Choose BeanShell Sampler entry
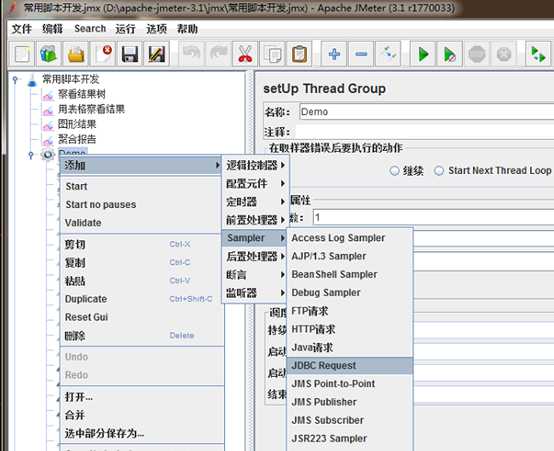The image size is (554, 451). (x=350, y=274)
